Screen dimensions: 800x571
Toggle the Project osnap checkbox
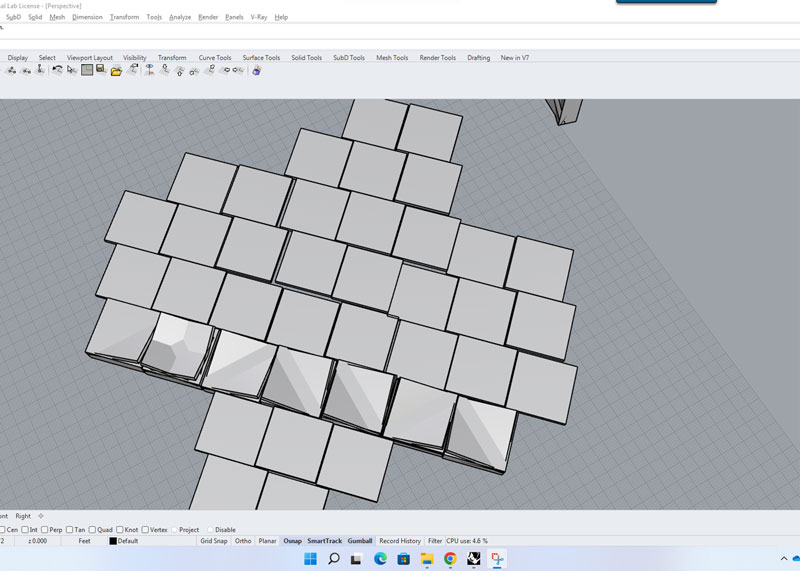point(174,530)
